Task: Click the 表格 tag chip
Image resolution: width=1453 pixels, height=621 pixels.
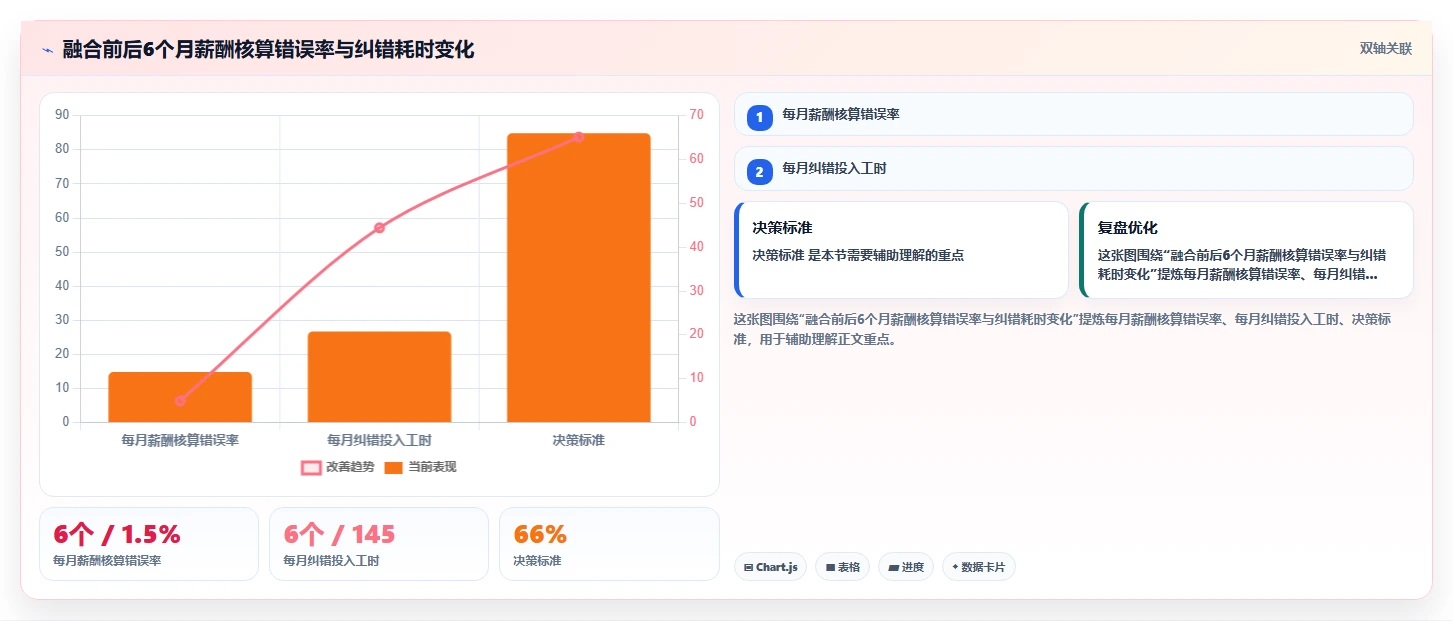Action: point(842,567)
